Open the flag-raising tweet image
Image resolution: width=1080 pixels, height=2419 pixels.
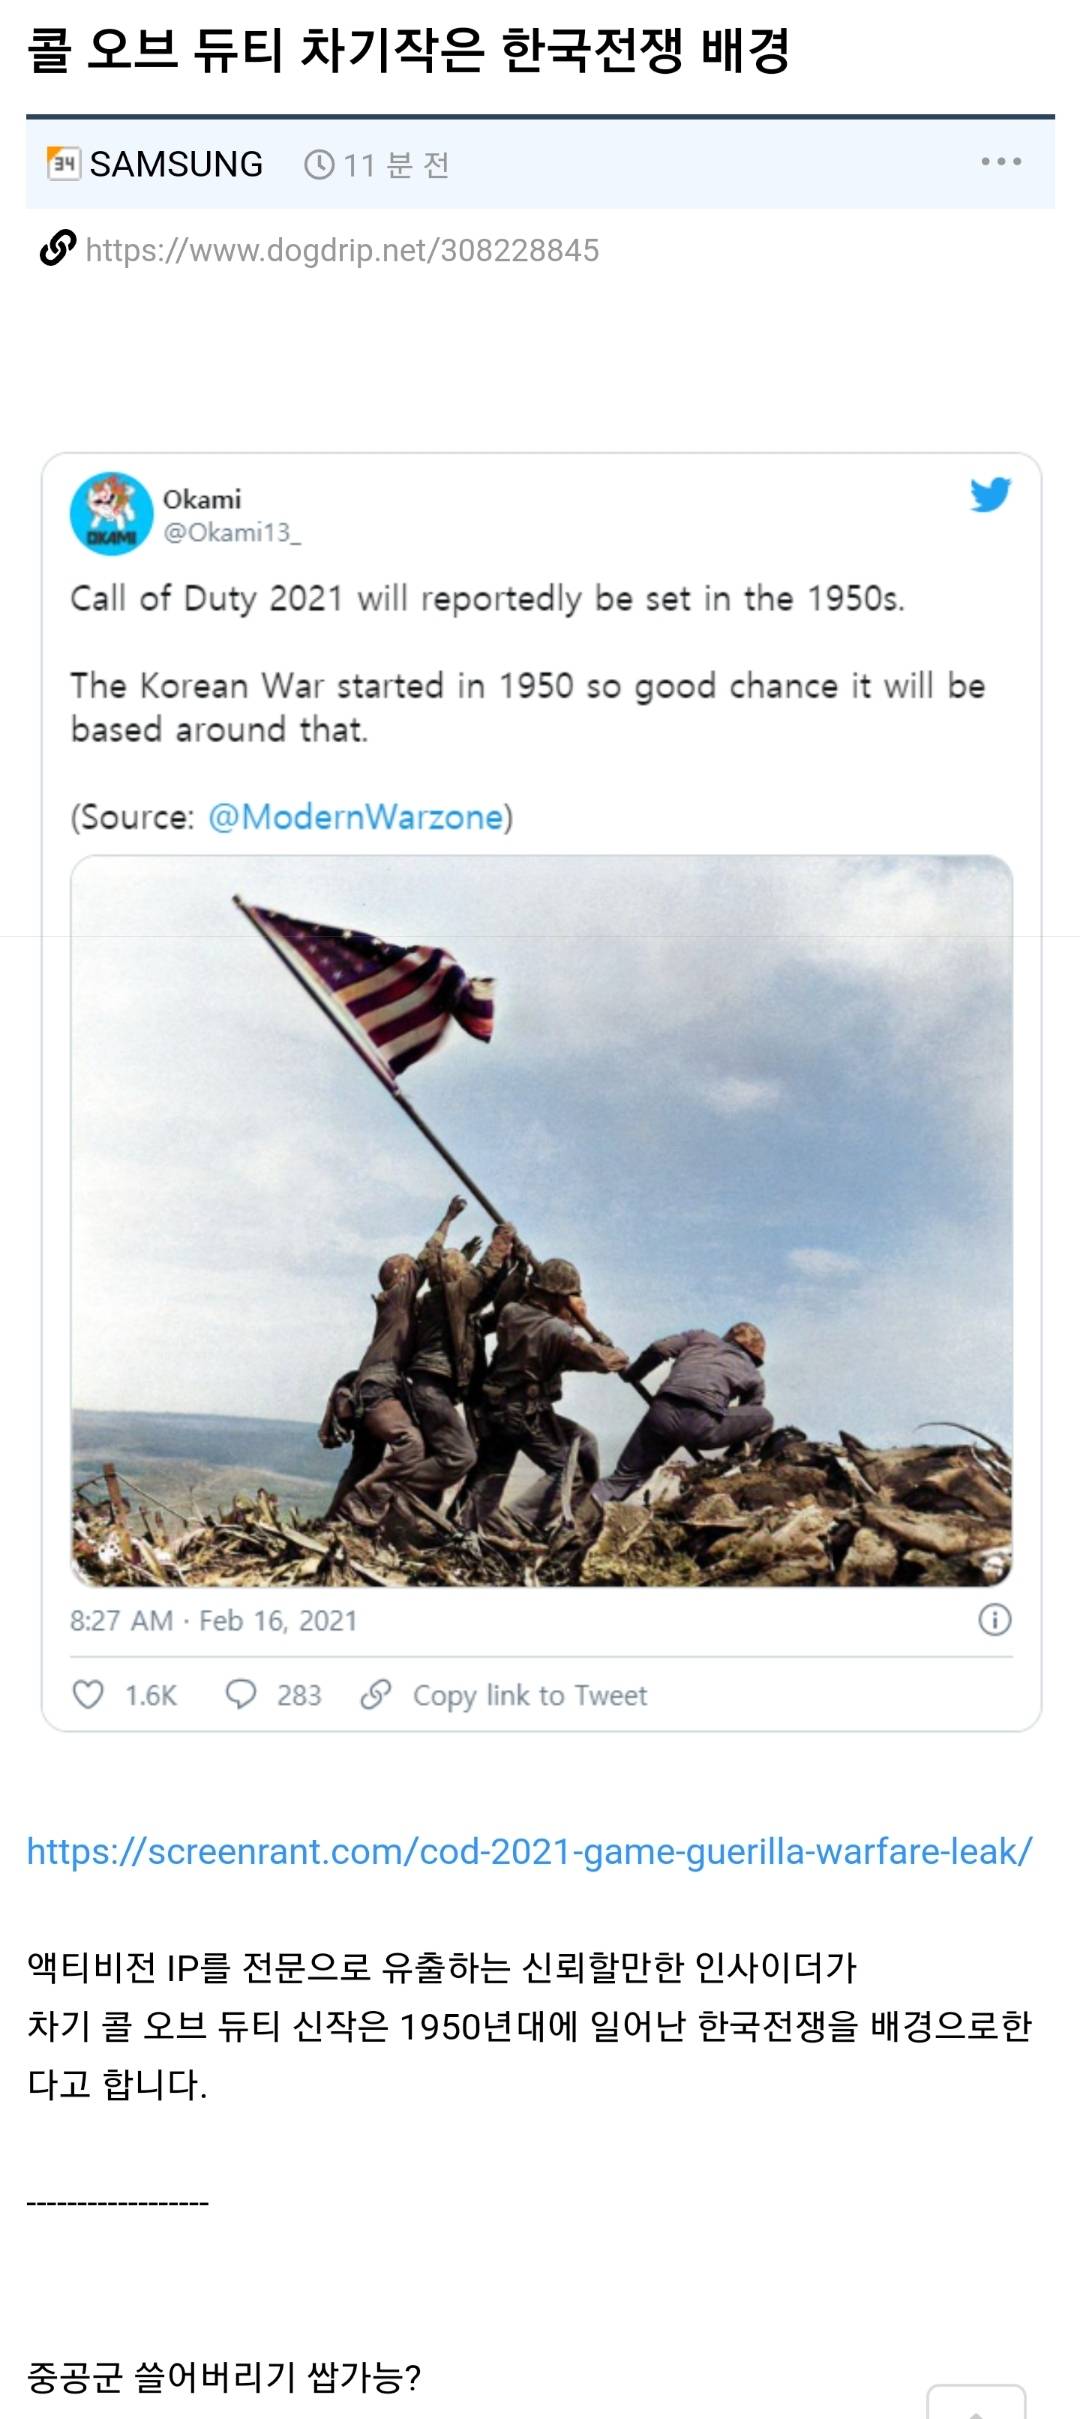tap(541, 1220)
